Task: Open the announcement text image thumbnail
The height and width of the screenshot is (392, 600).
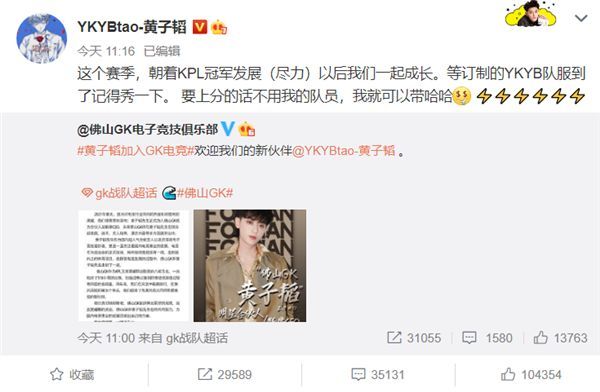Action: 134,266
